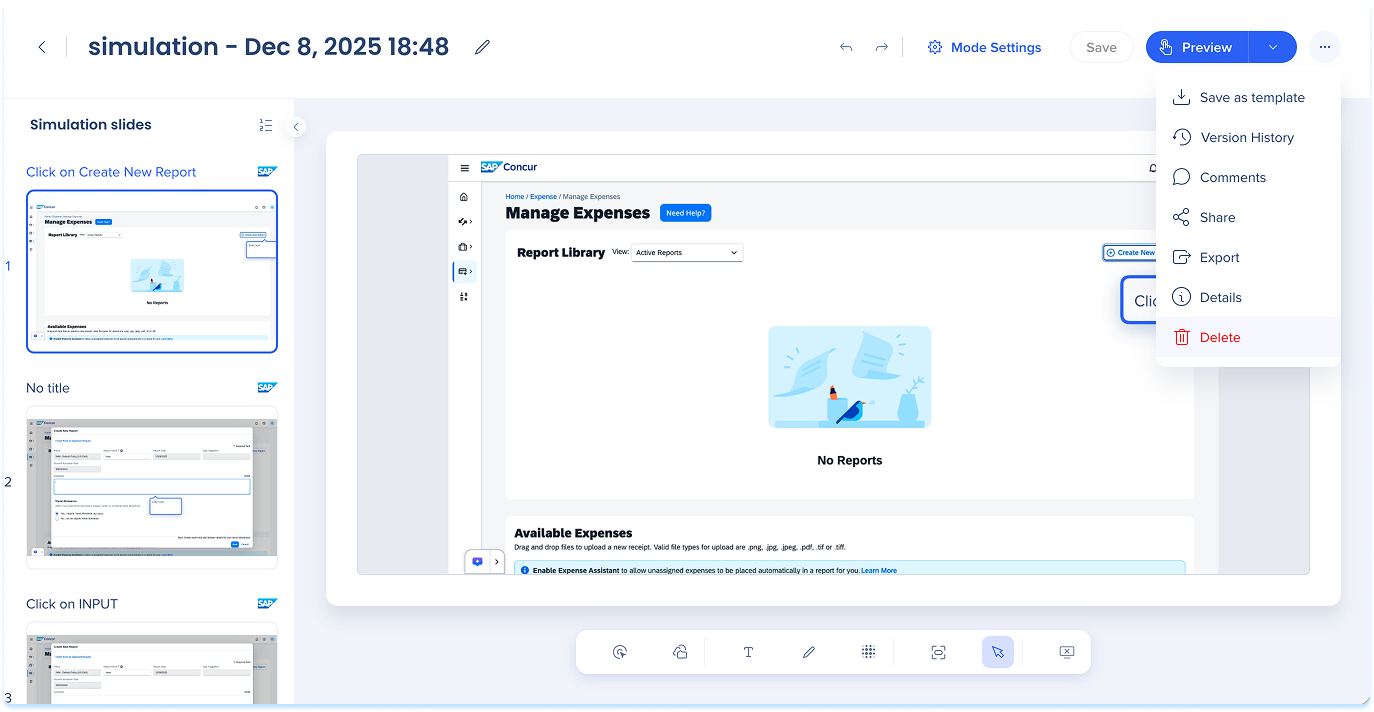Select the circular click hotspot tool
Screen dimensions: 1374x712
[620, 652]
